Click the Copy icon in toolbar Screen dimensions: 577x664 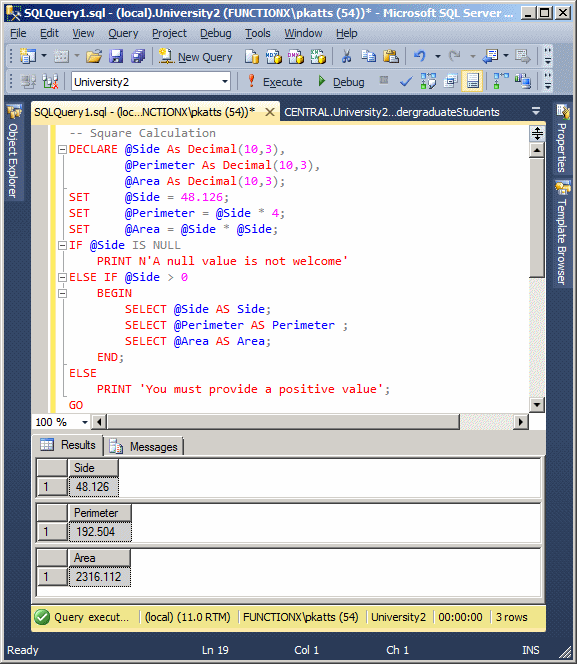pyautogui.click(x=368, y=56)
